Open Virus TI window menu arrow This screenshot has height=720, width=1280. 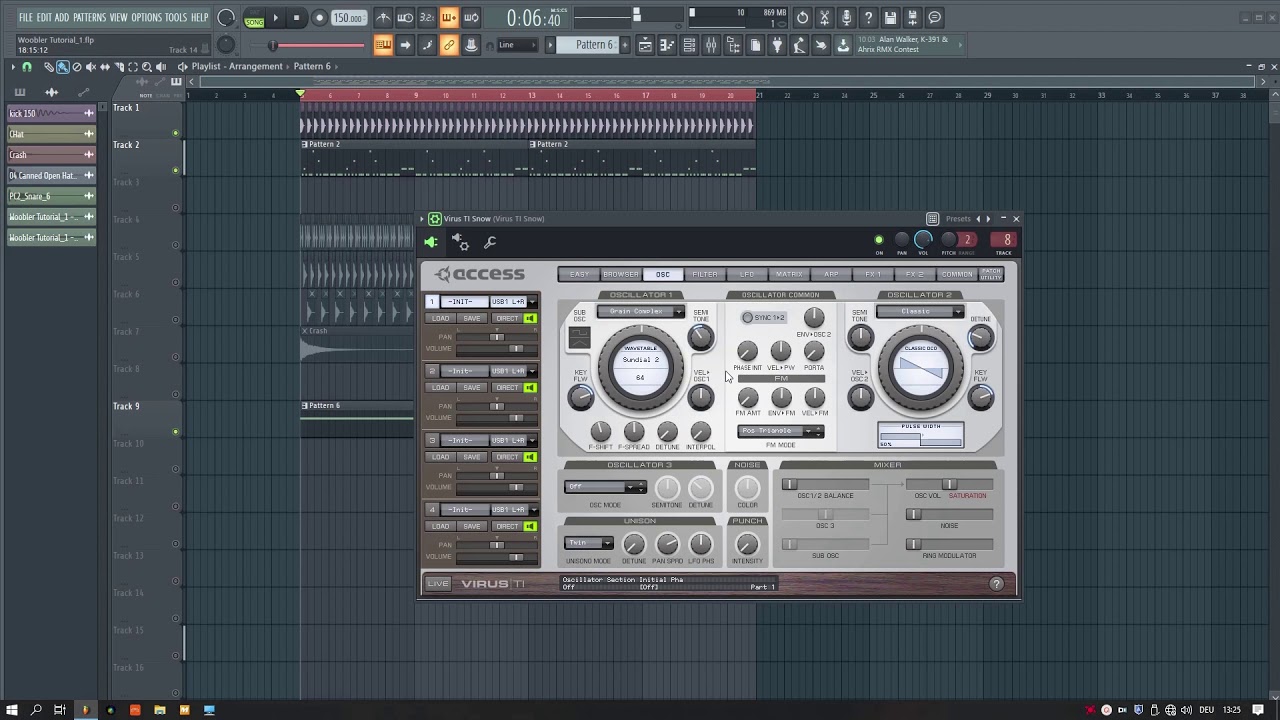click(x=423, y=219)
